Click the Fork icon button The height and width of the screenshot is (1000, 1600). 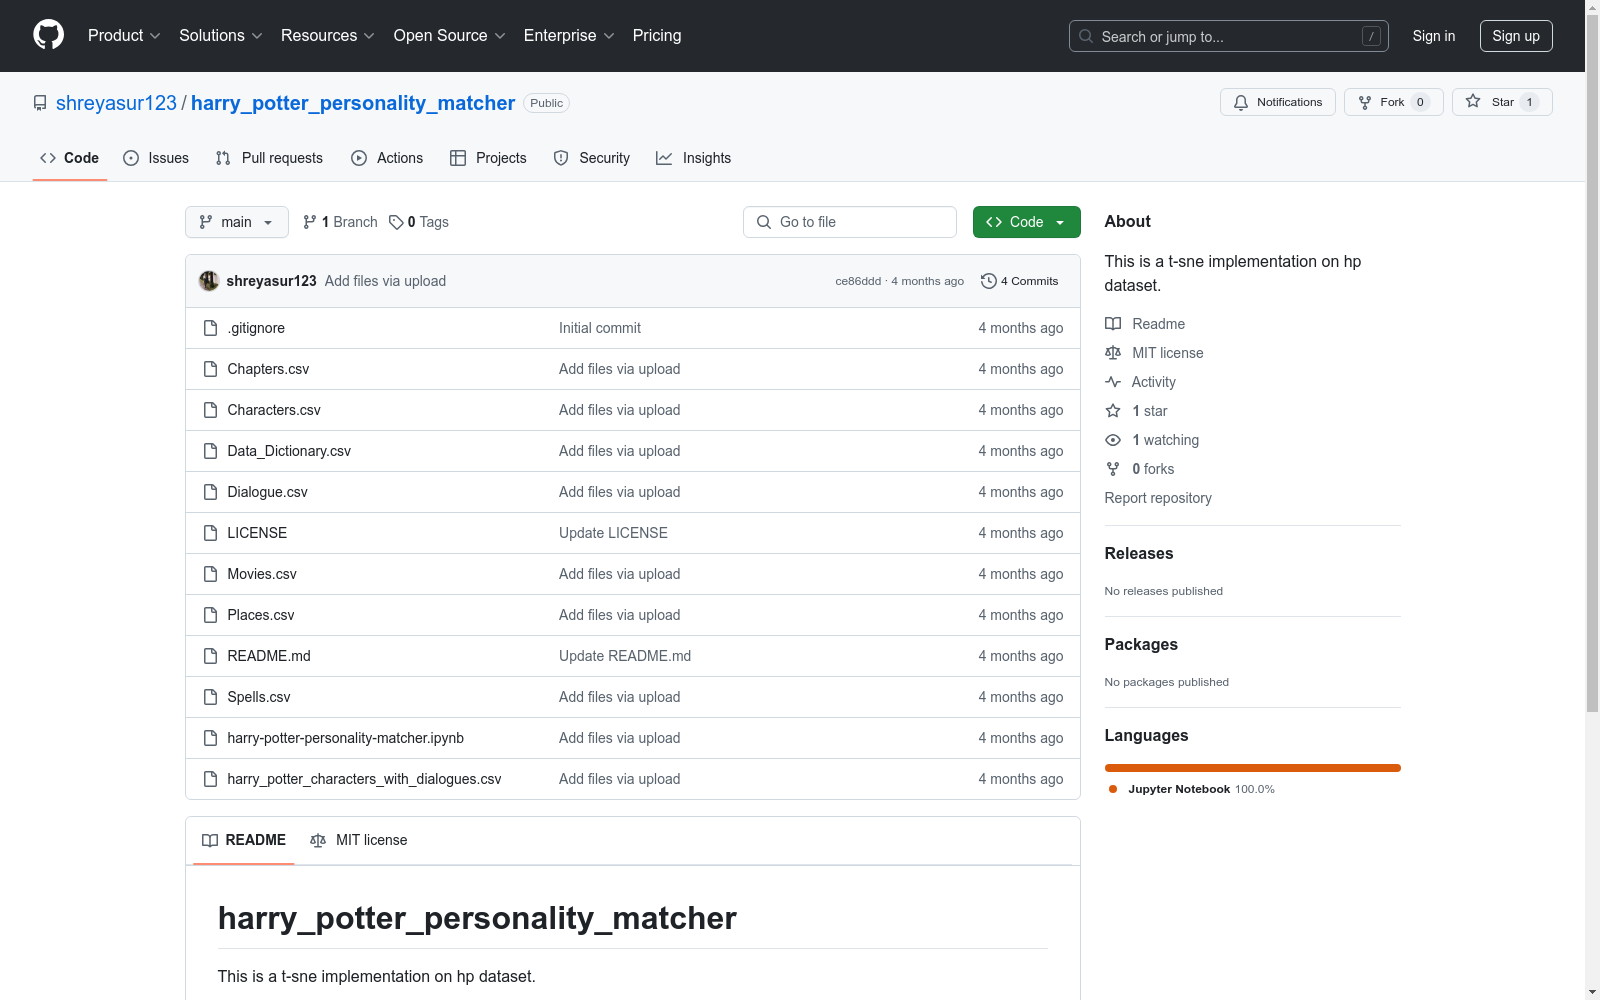pyautogui.click(x=1365, y=102)
